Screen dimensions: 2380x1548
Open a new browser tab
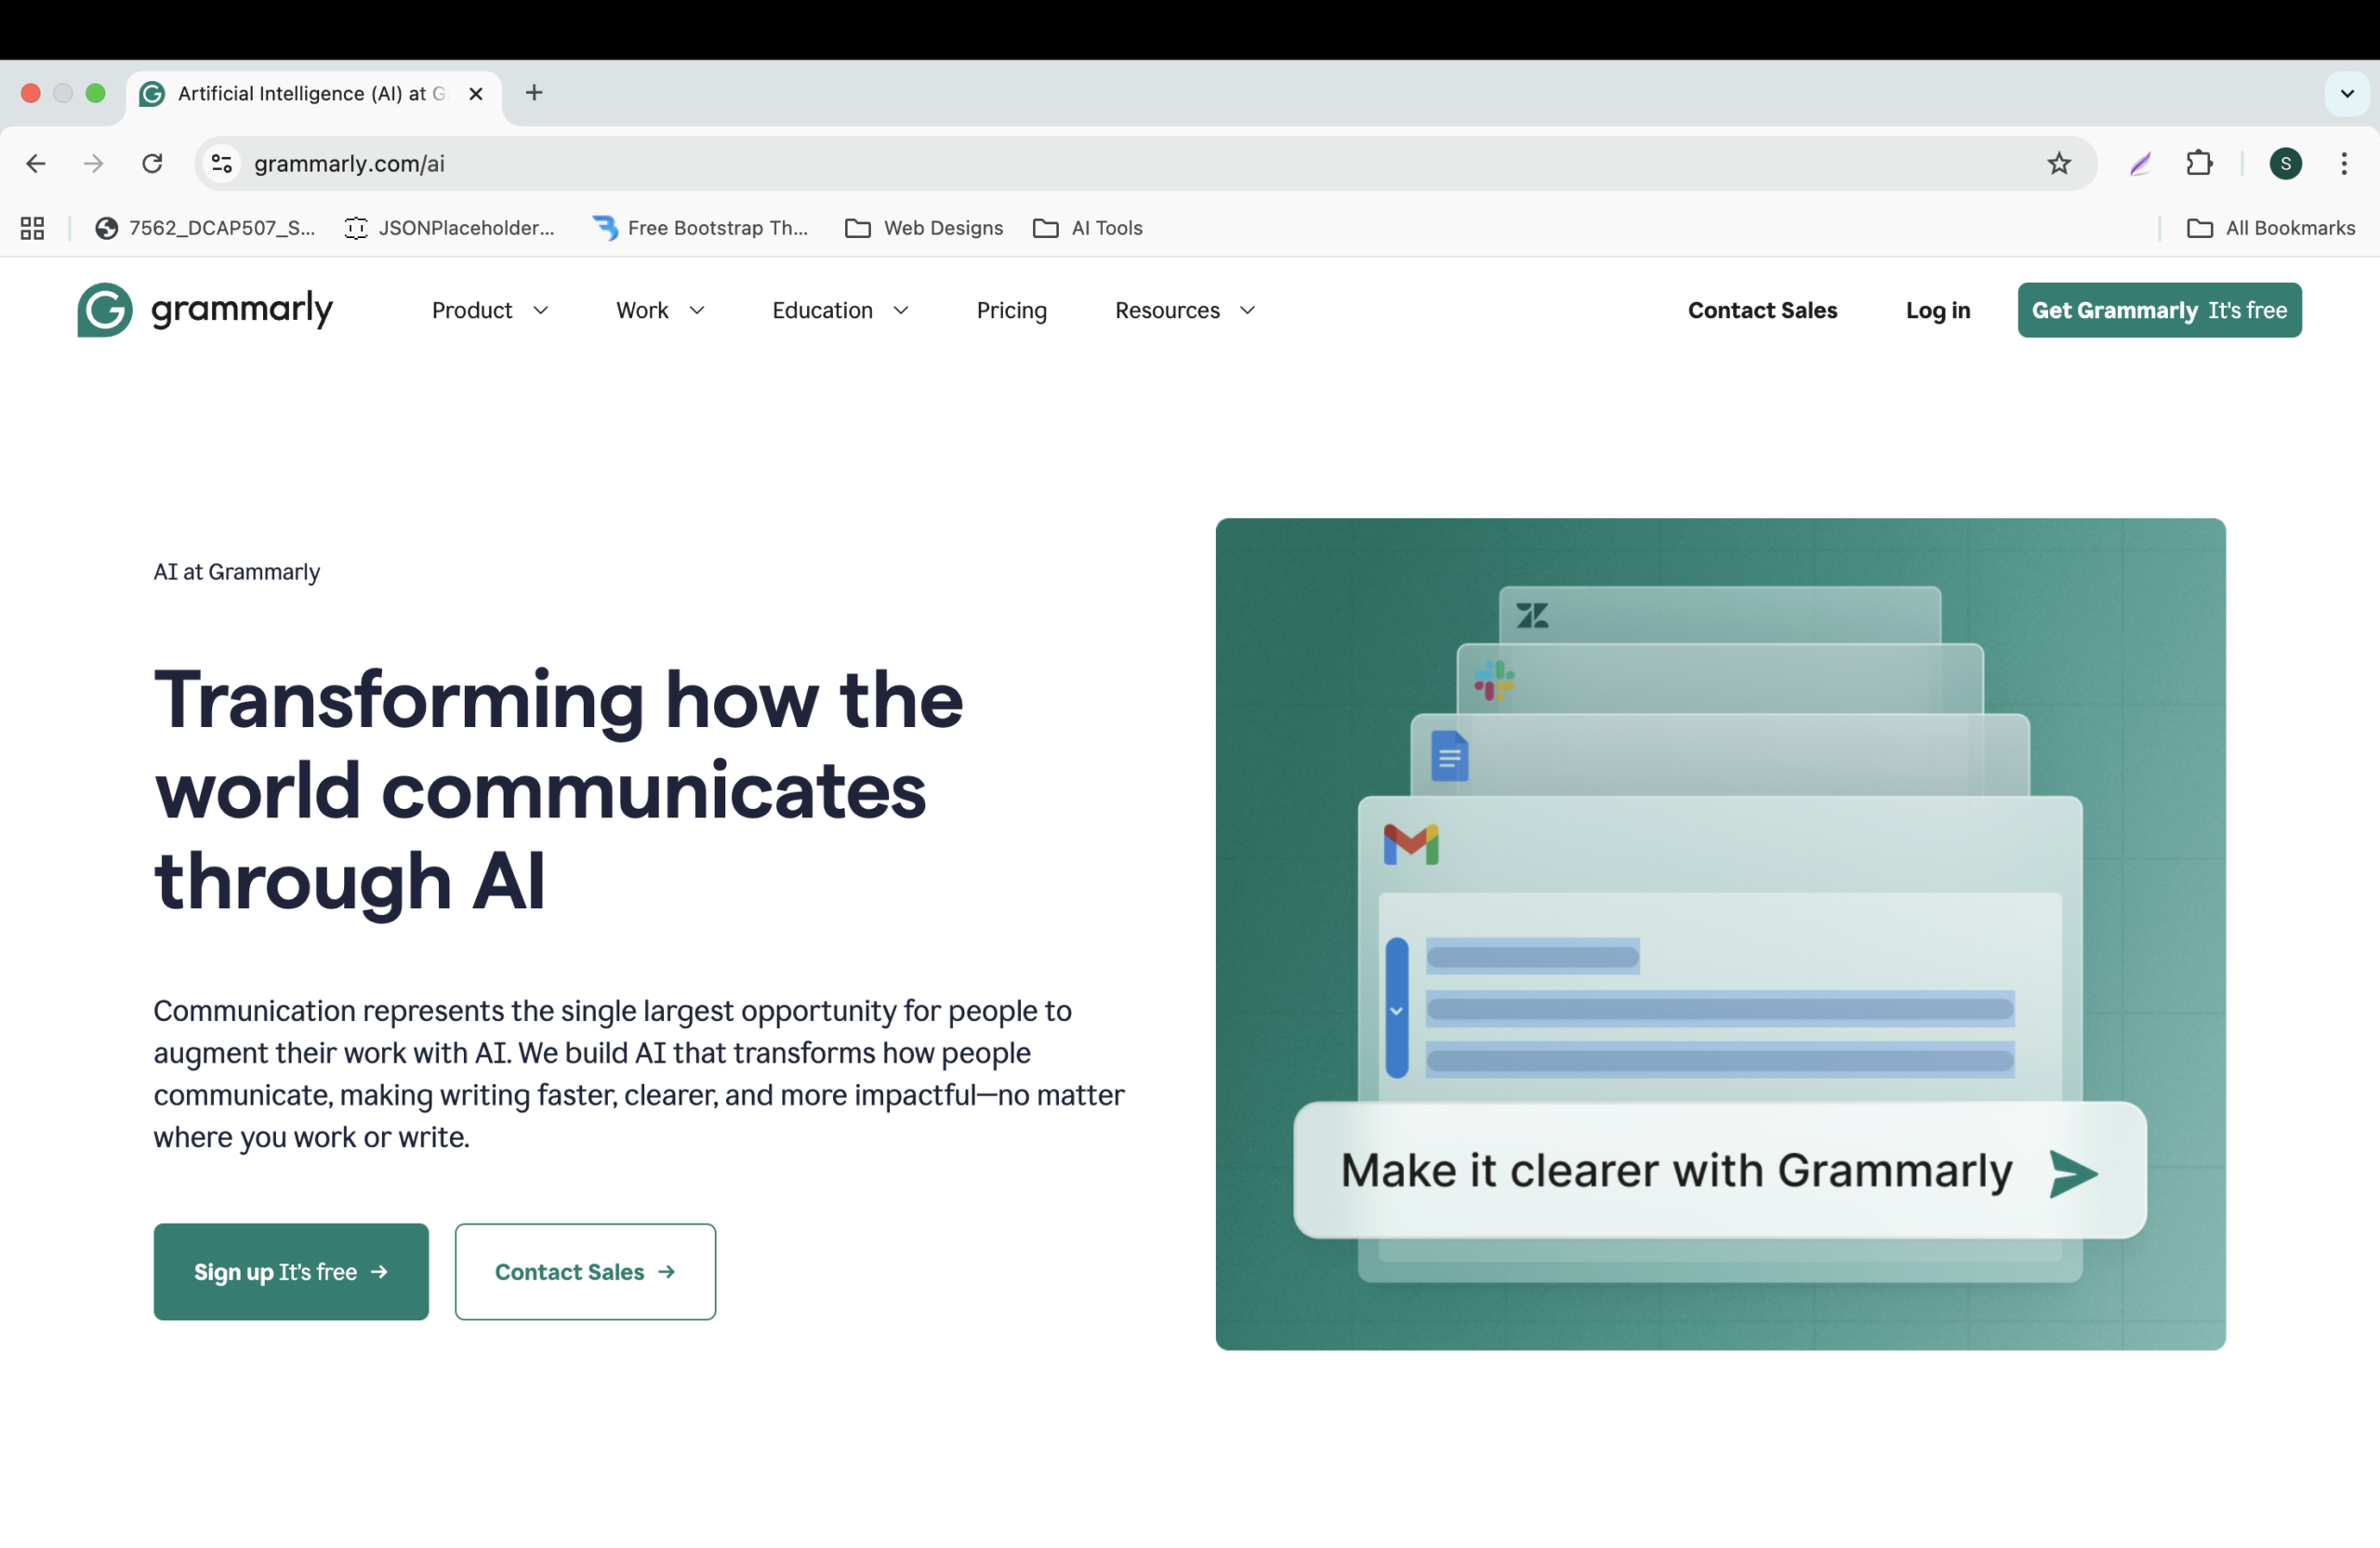point(534,93)
